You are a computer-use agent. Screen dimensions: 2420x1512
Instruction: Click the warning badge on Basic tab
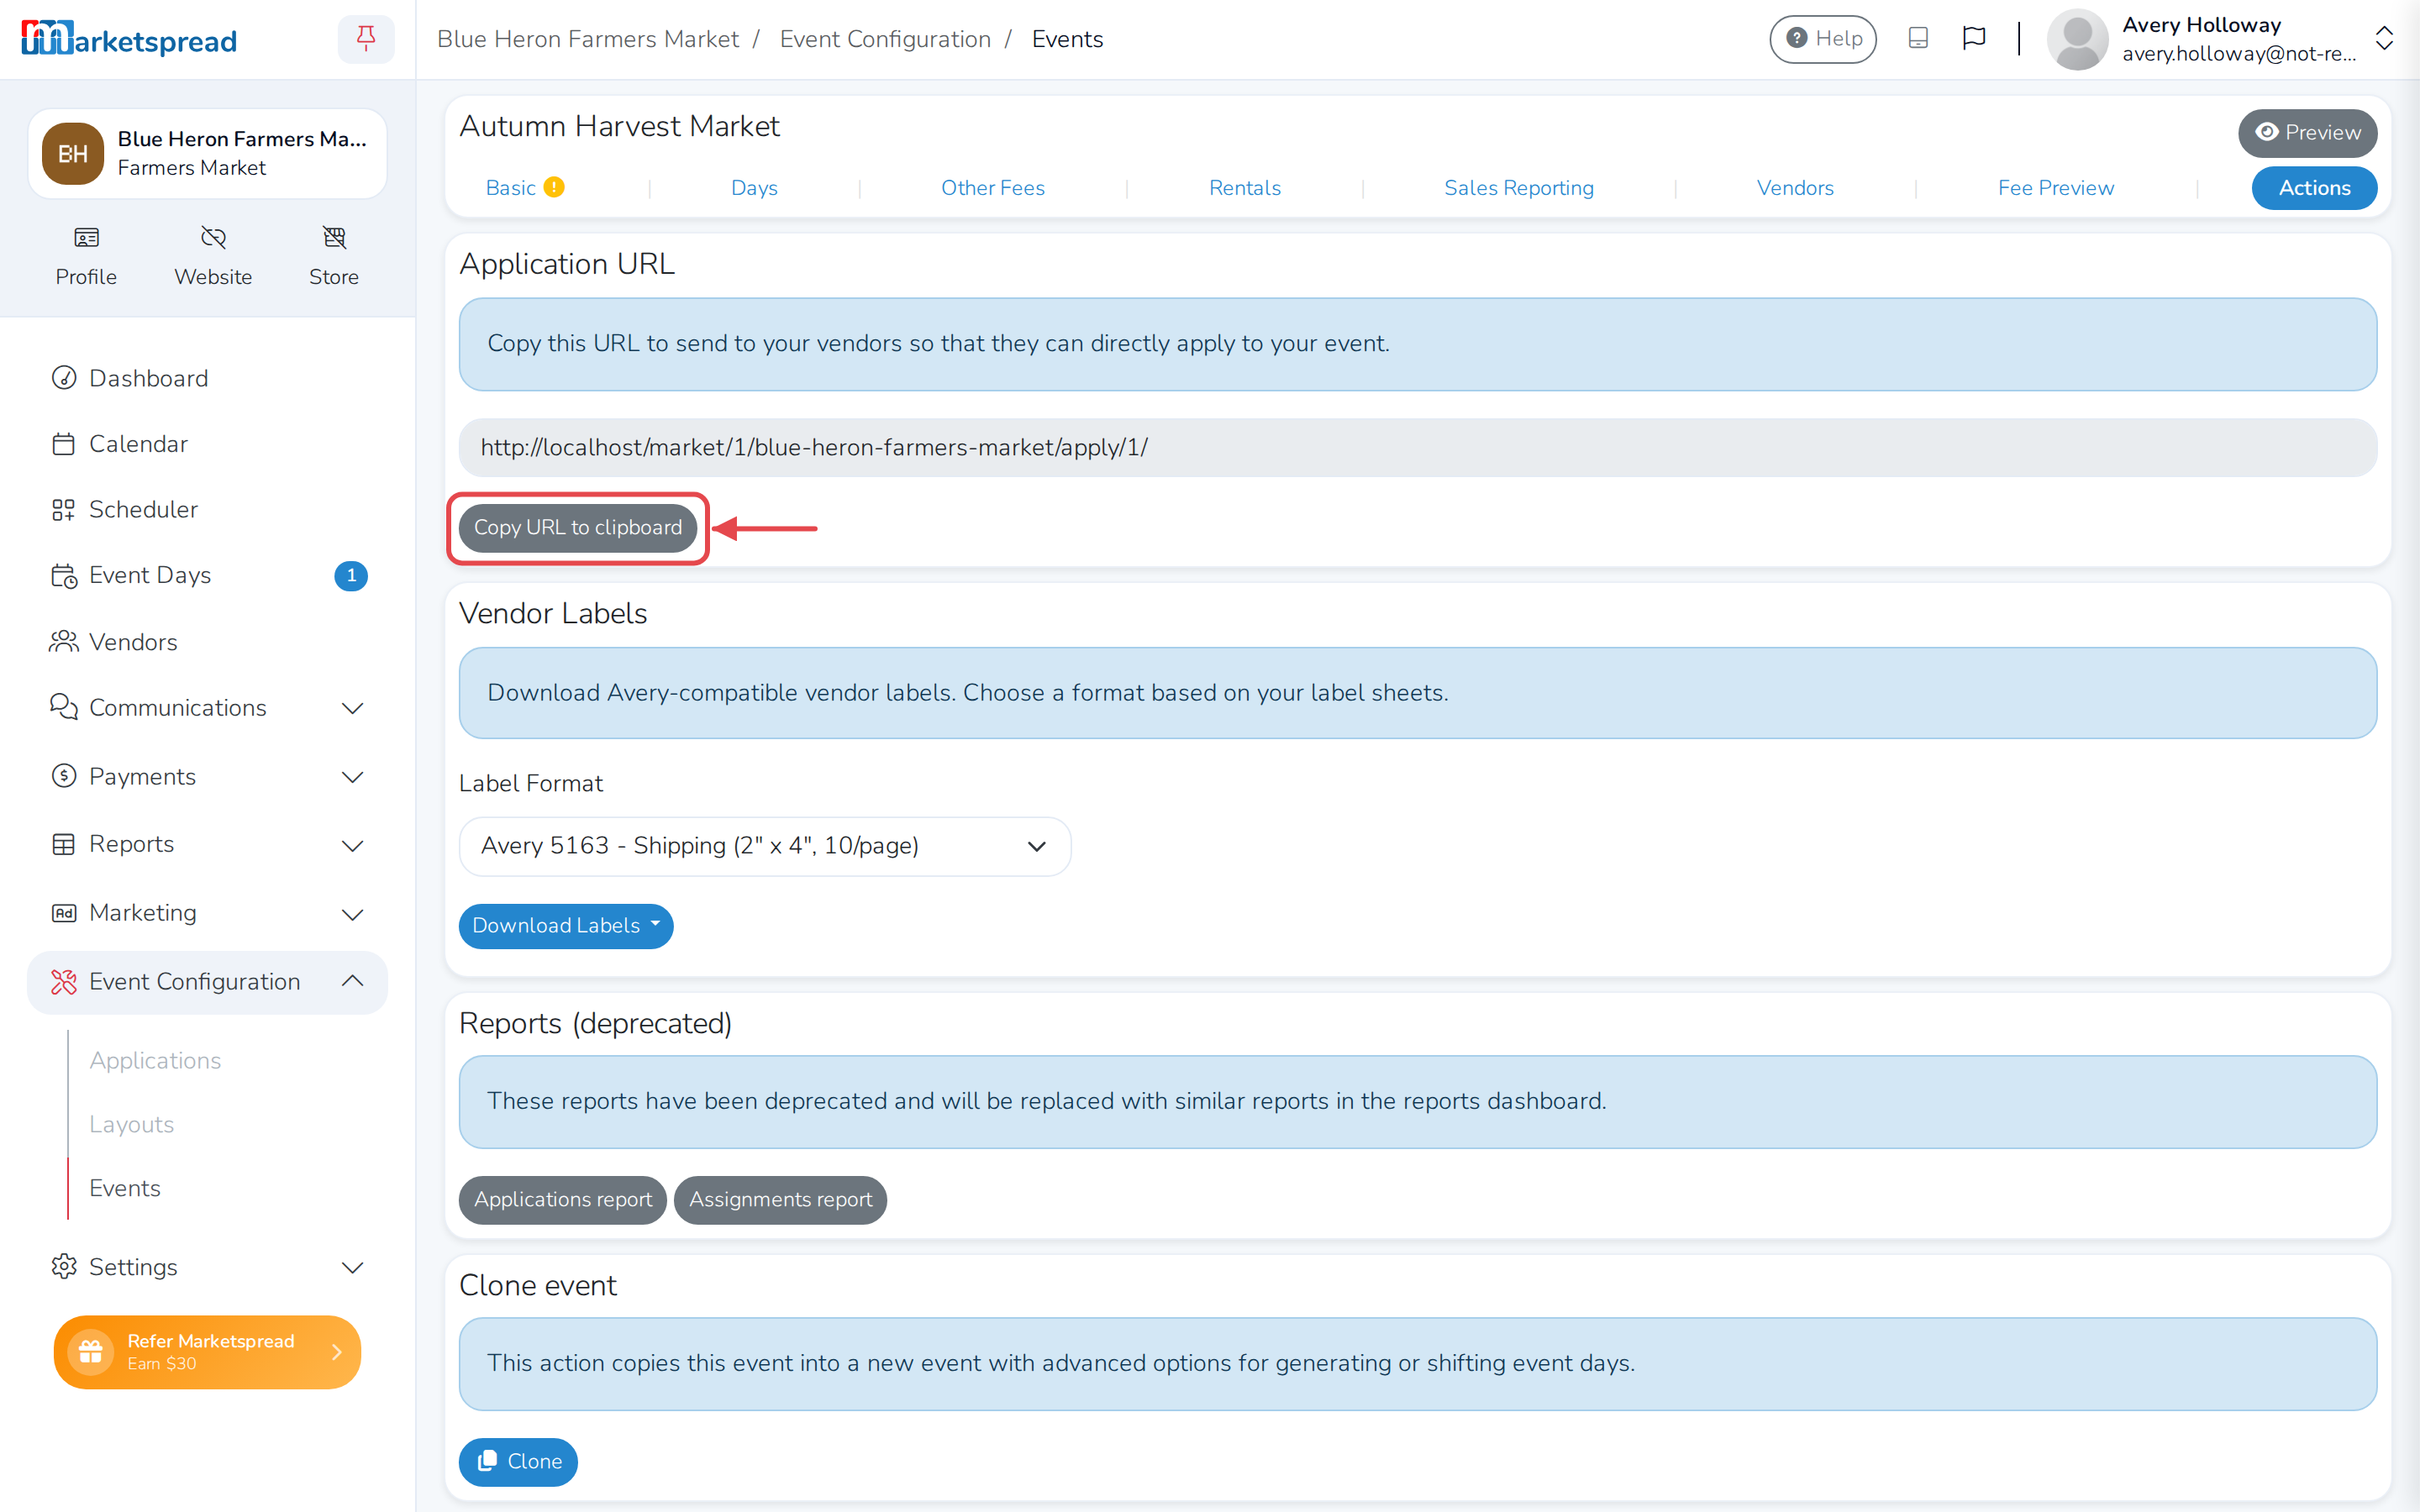point(554,187)
